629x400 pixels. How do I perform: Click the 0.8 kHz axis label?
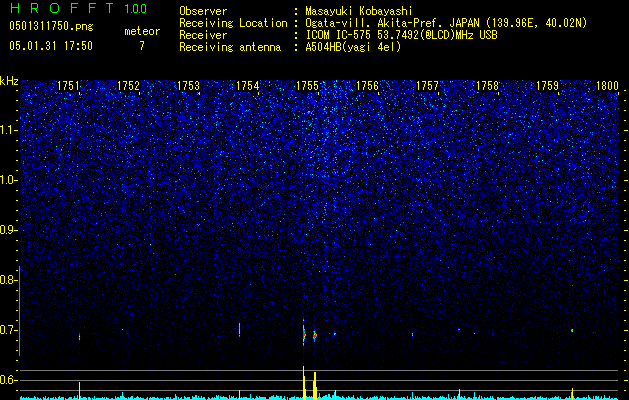pyautogui.click(x=8, y=280)
